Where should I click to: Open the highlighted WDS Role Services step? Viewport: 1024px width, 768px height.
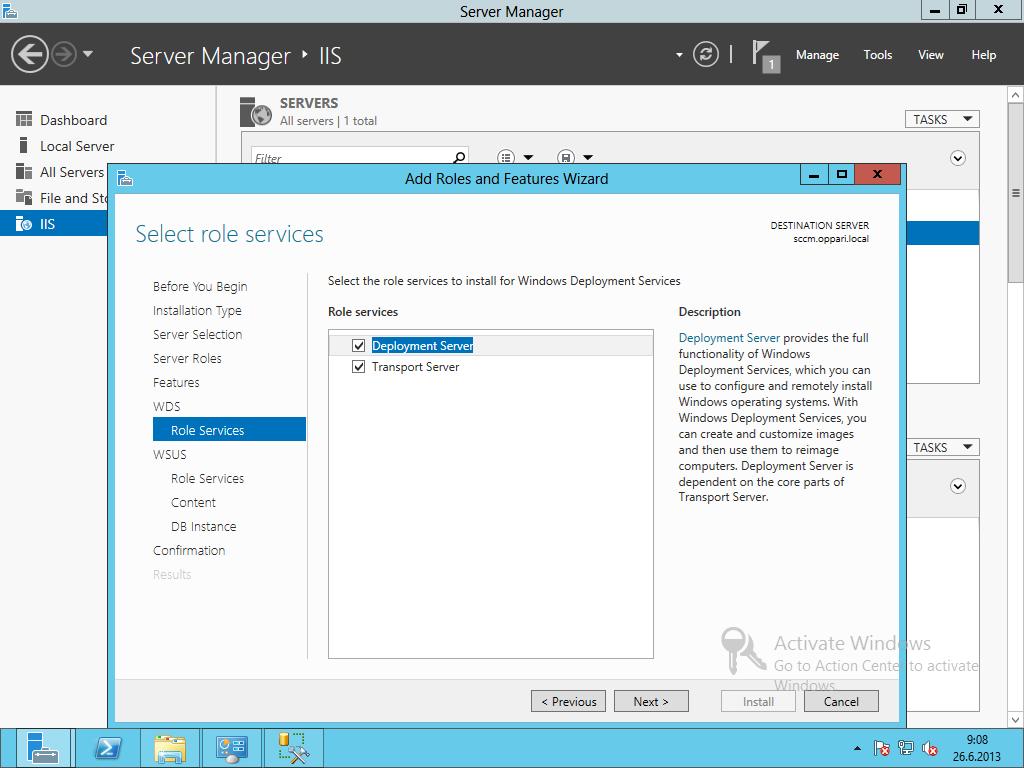pos(229,430)
